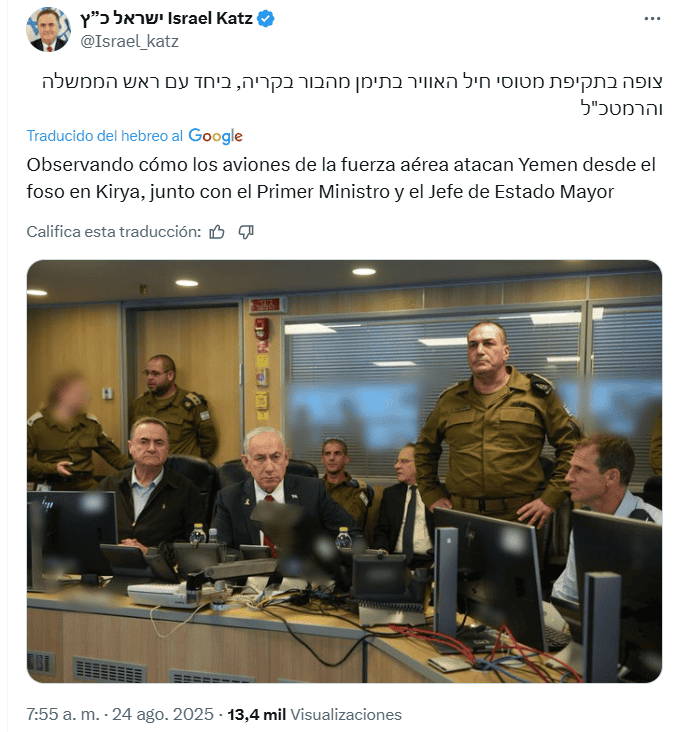The width and height of the screenshot is (678, 732).
Task: Click the blue verified badge
Action: pyautogui.click(x=266, y=19)
